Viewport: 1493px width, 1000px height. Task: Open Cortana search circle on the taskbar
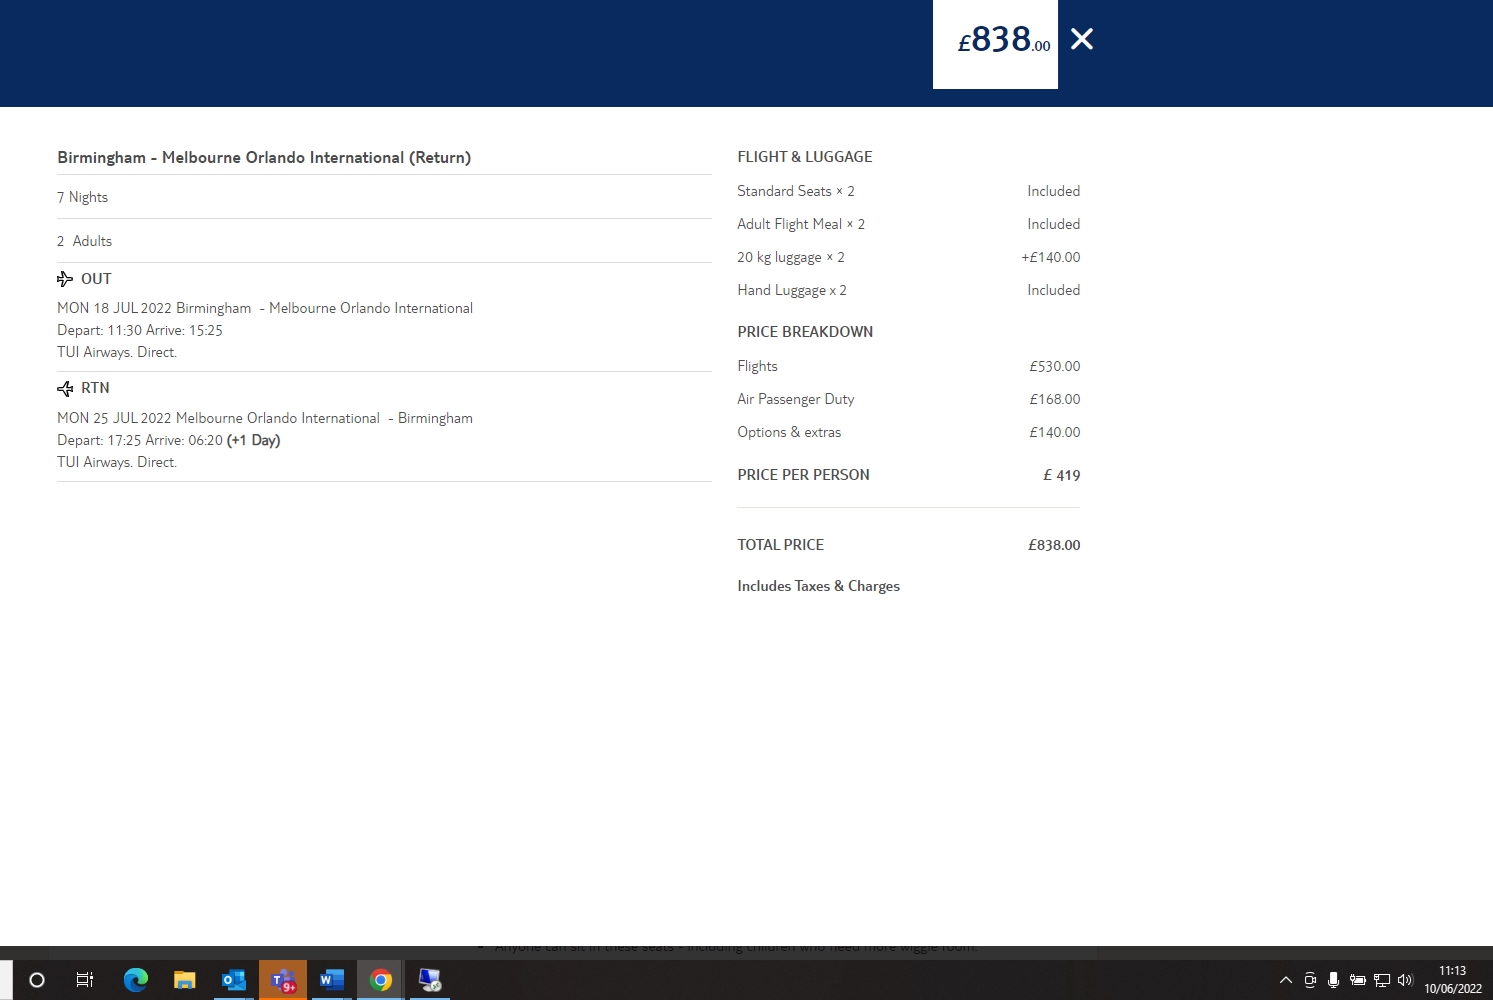pyautogui.click(x=37, y=980)
